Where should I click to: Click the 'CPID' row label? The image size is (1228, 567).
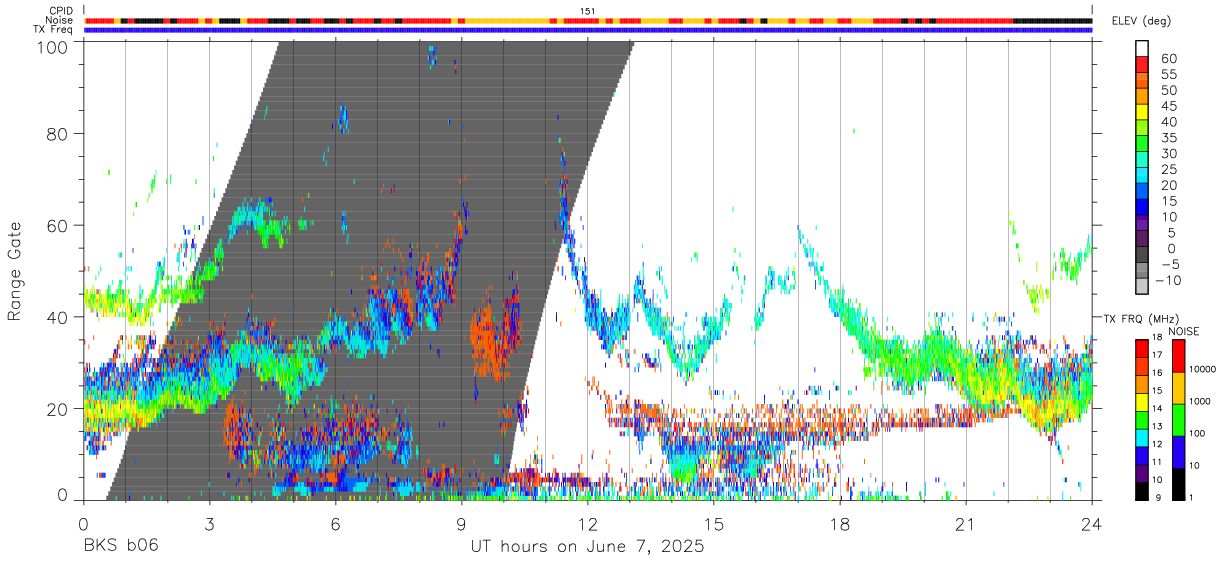[x=61, y=10]
